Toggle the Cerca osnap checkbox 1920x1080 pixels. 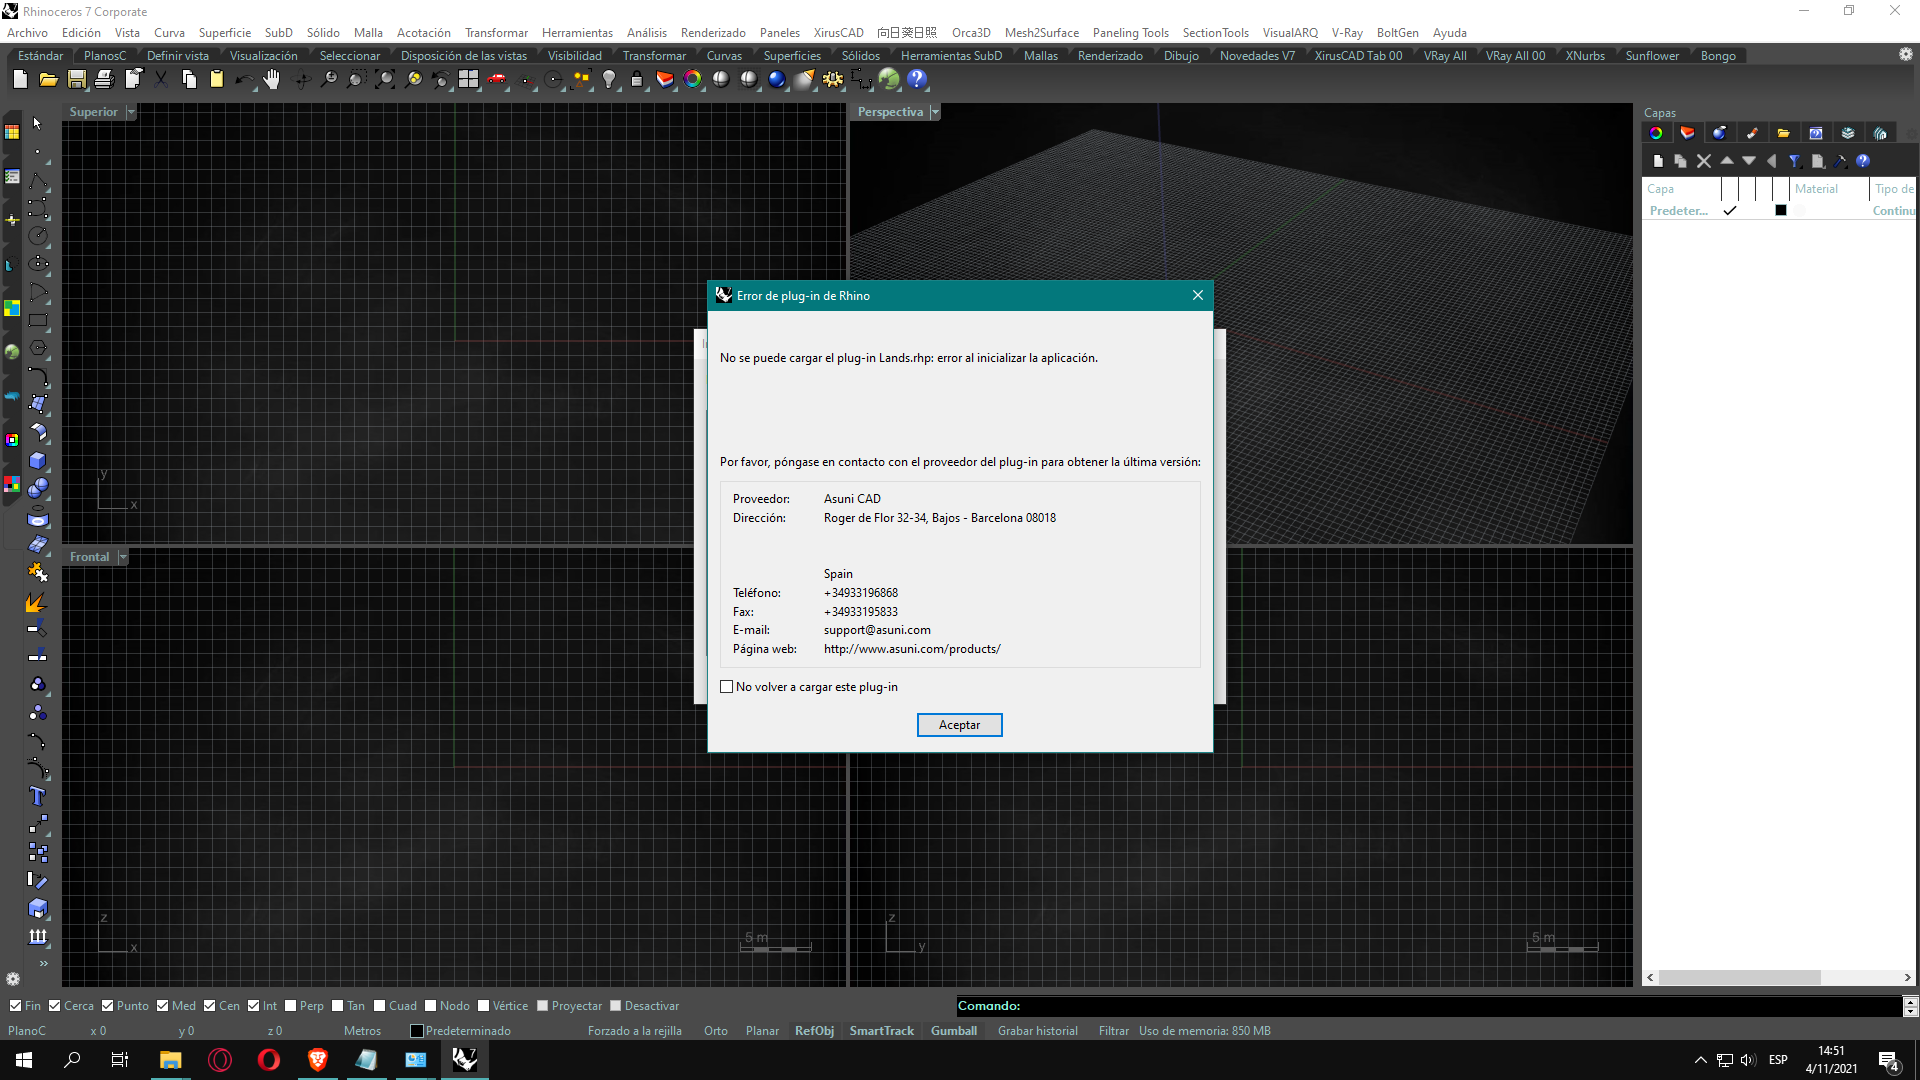tap(55, 1006)
